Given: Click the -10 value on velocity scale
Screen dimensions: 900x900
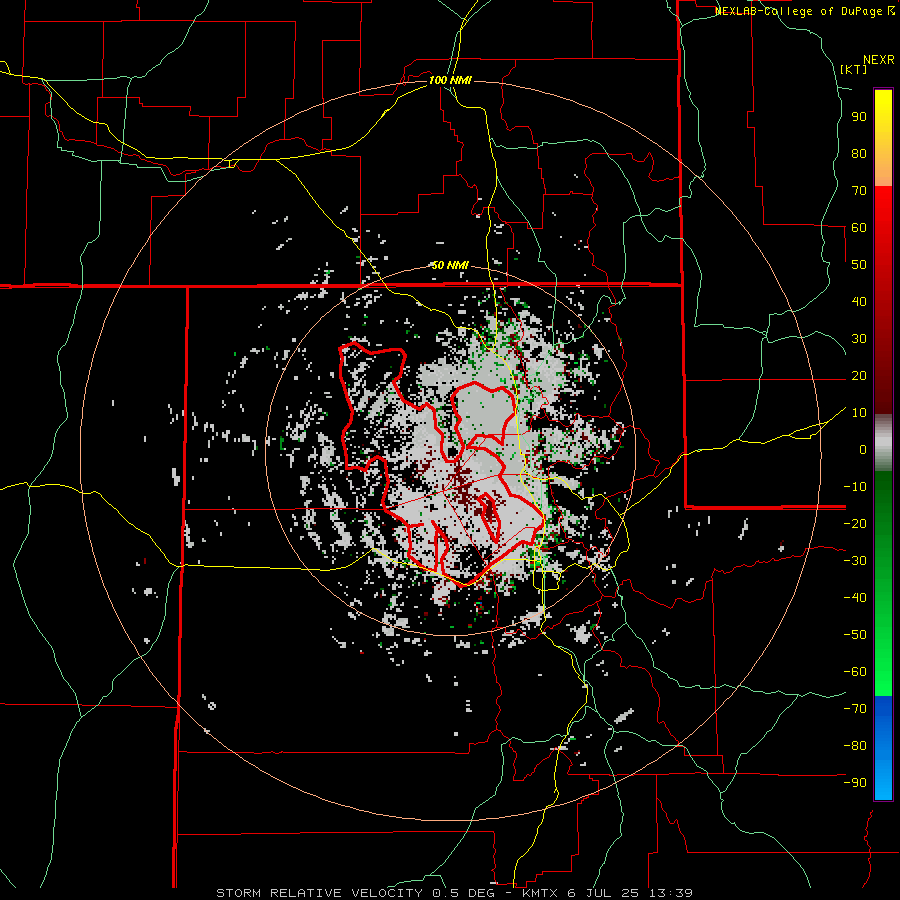Looking at the screenshot, I should click(x=855, y=487).
